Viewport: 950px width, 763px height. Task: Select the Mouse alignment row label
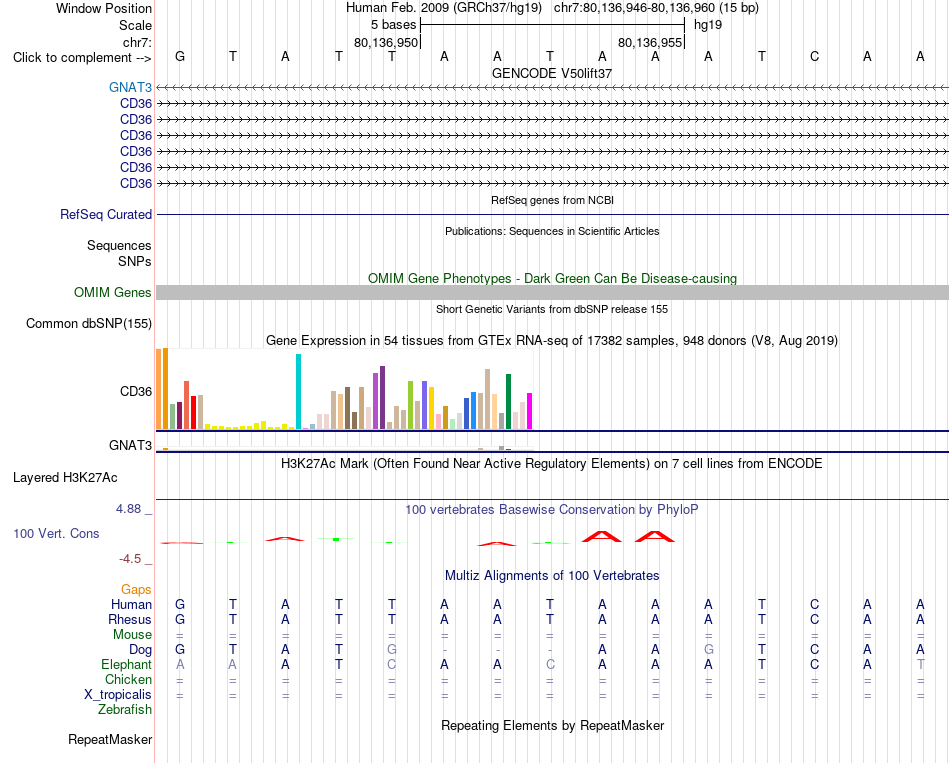[x=133, y=635]
